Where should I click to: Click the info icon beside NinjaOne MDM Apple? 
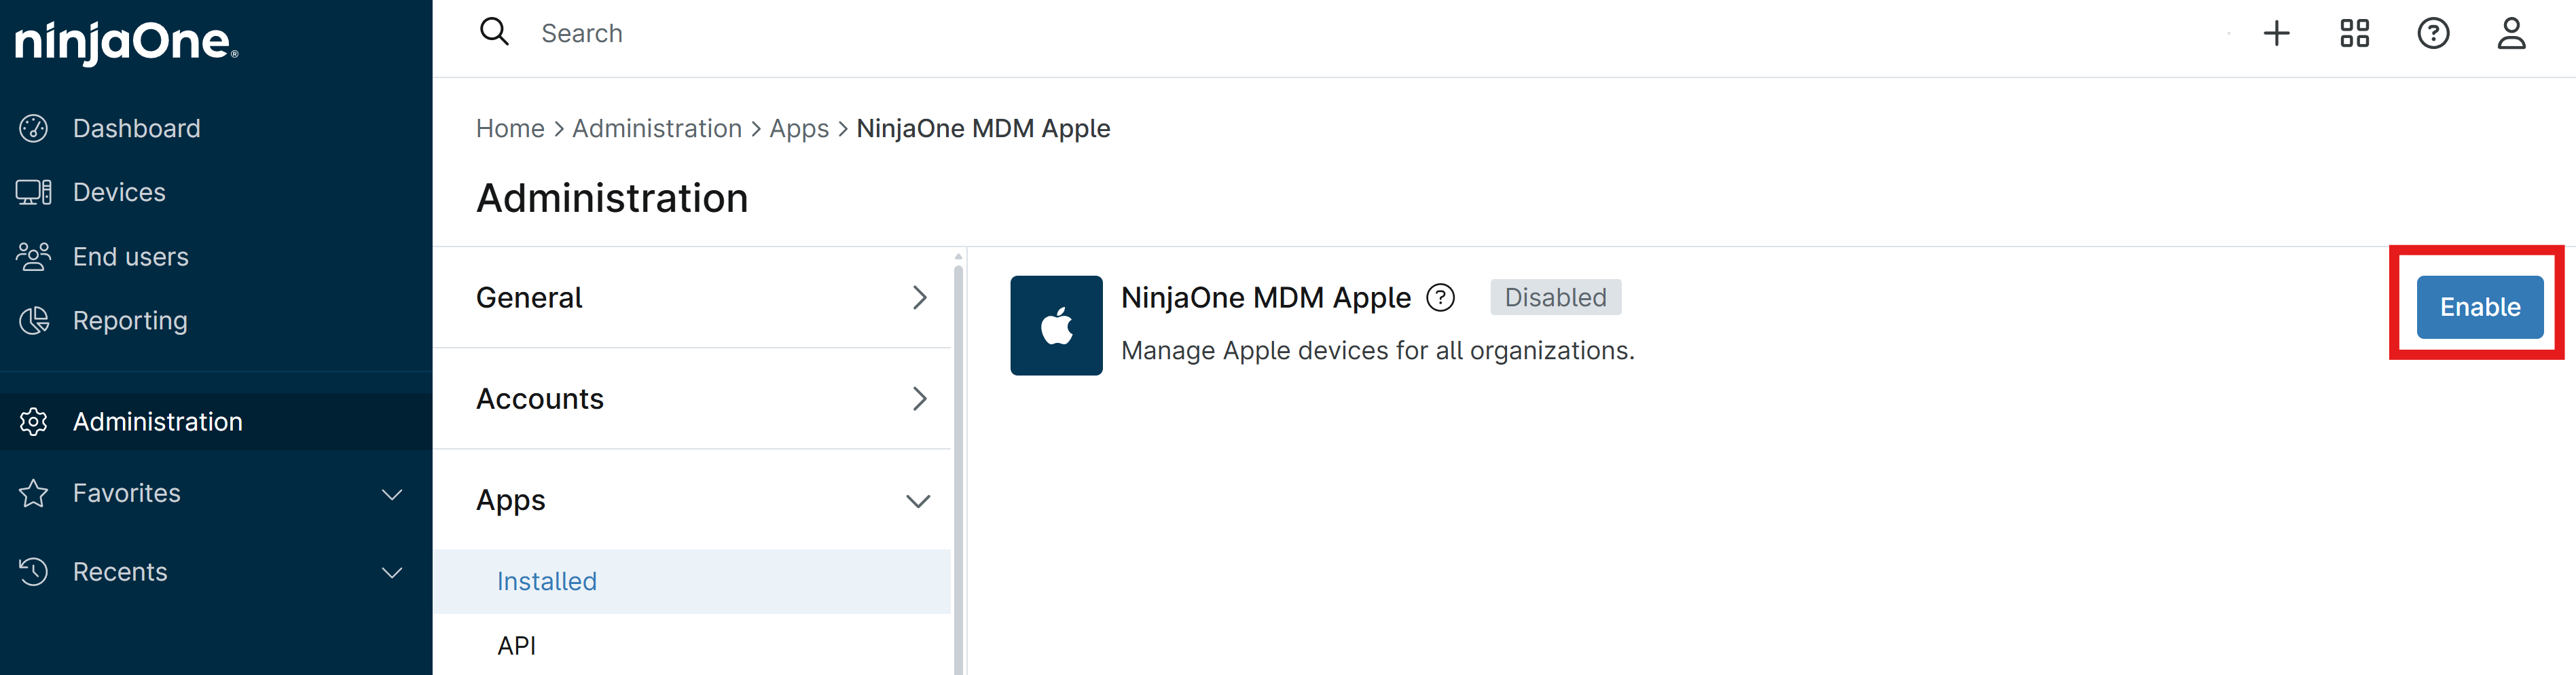(x=1440, y=297)
